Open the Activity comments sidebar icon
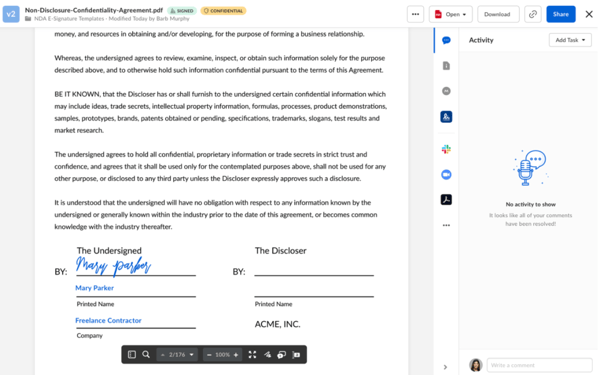This screenshot has width=600, height=375. [x=446, y=40]
